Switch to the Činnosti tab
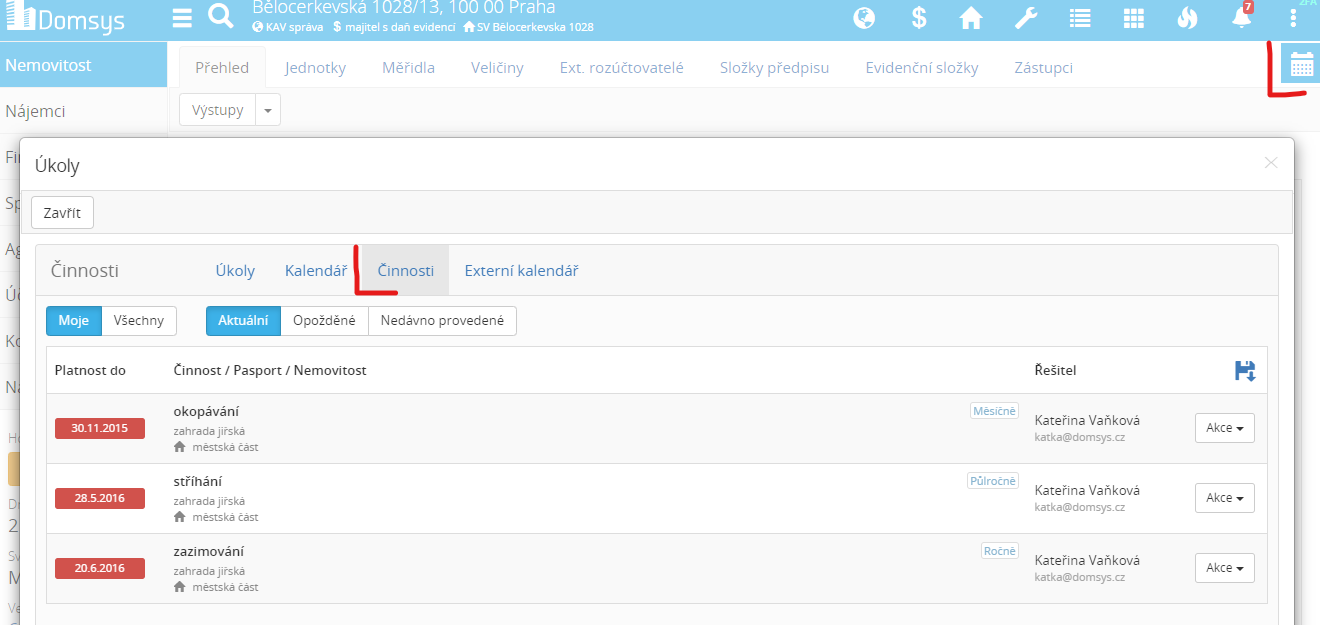This screenshot has width=1320, height=625. point(405,270)
